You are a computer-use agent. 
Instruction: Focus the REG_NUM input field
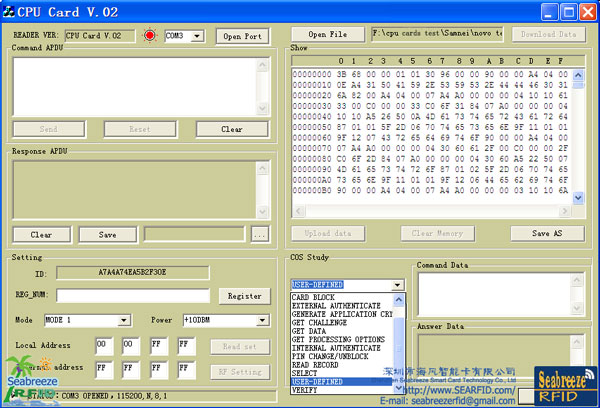pos(133,296)
